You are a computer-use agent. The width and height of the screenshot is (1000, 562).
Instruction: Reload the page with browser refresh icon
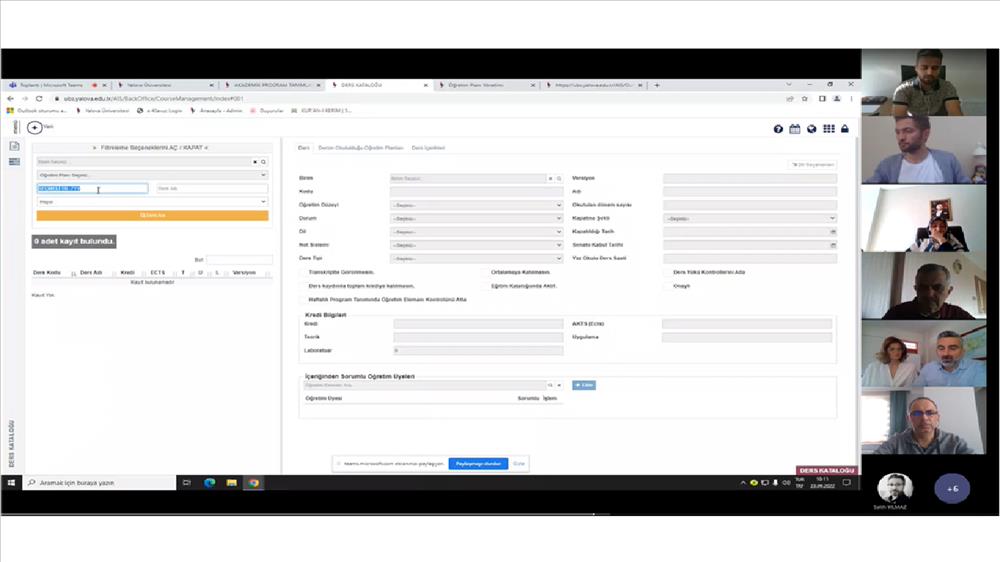coord(39,98)
